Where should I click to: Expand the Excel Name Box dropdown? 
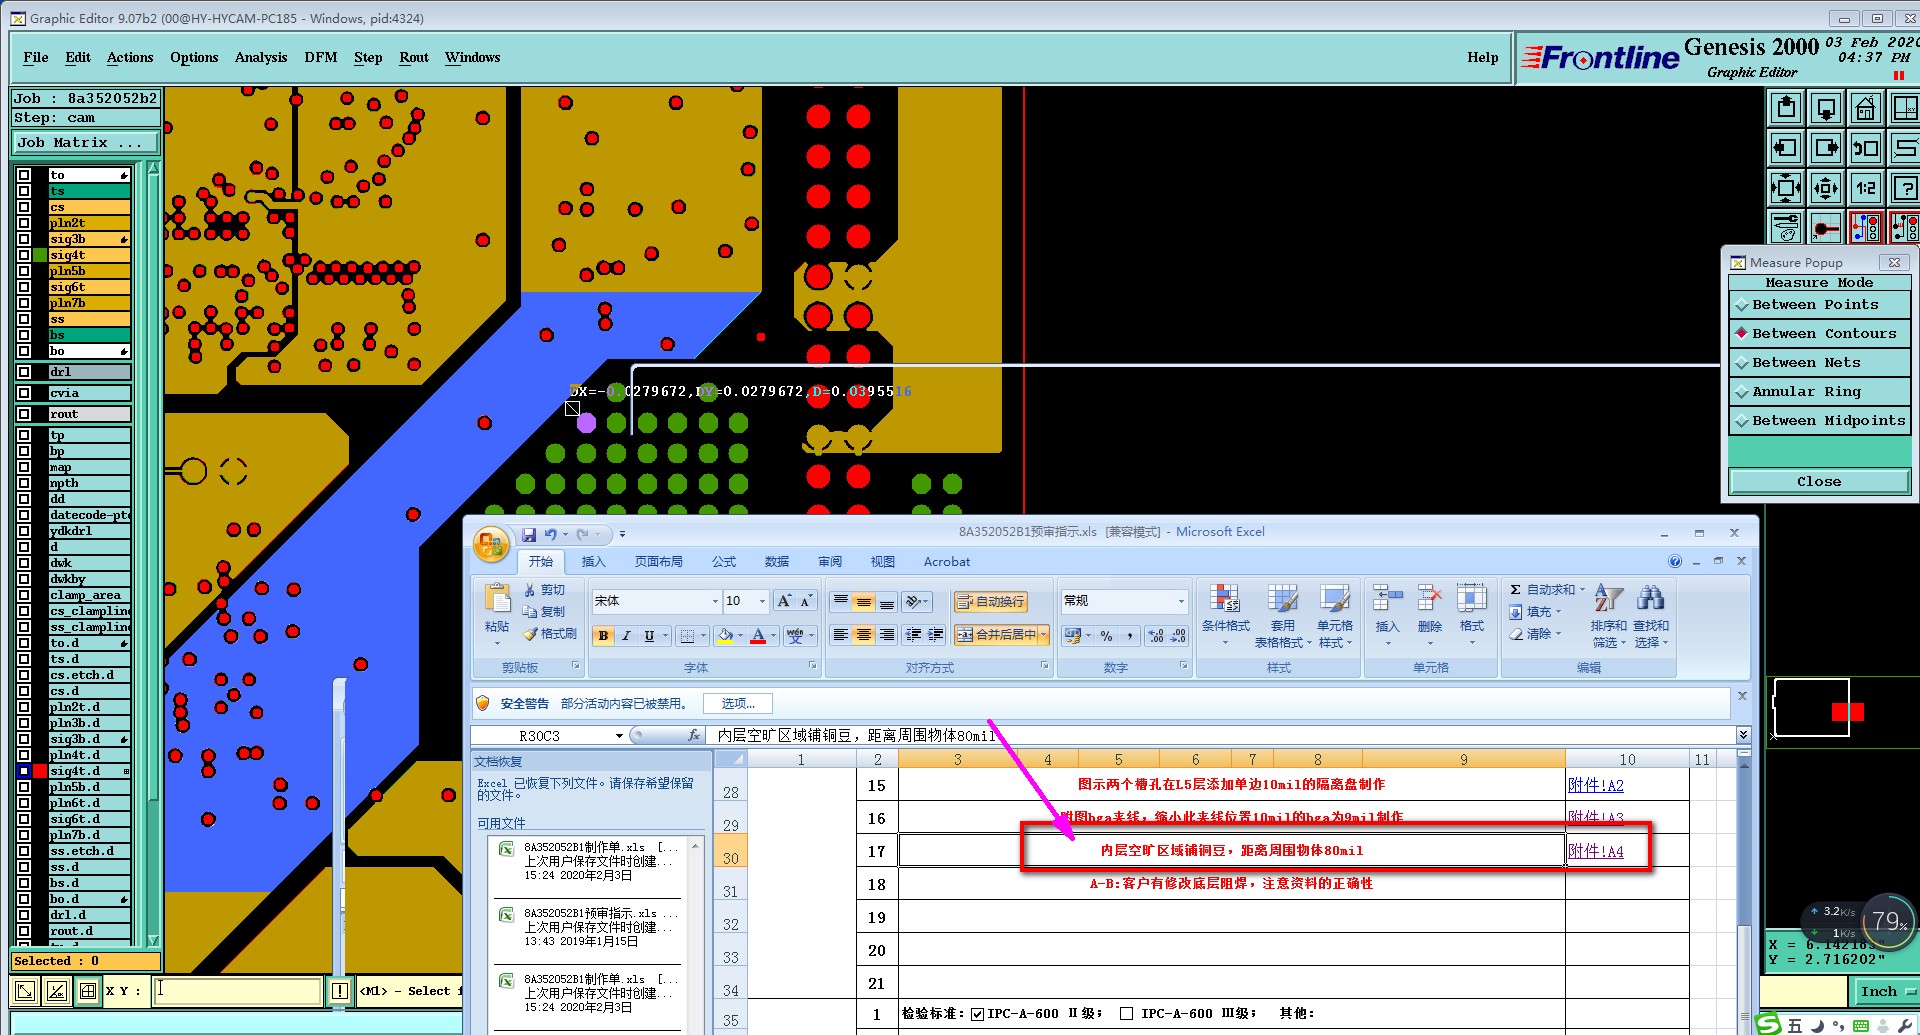(x=619, y=736)
